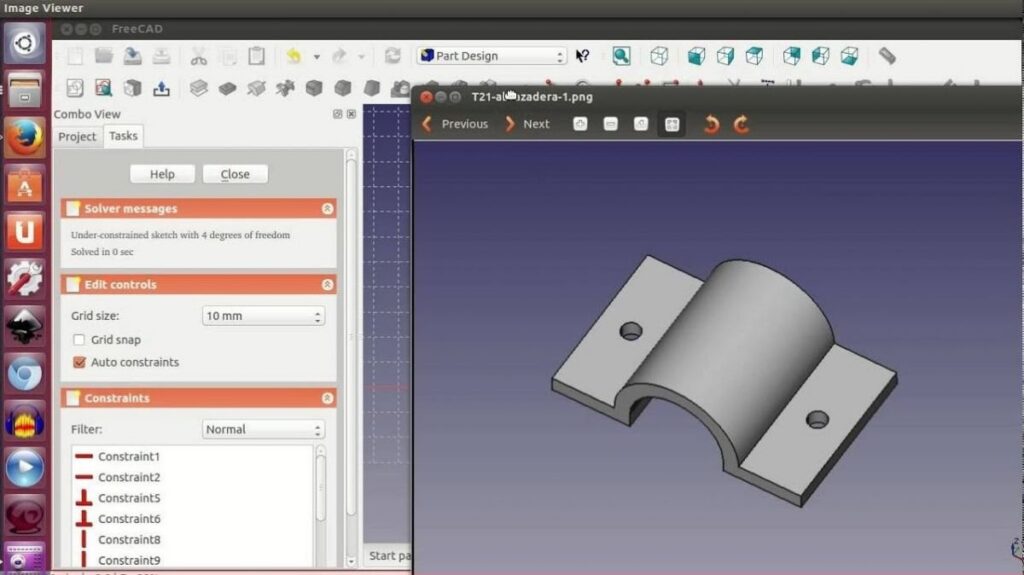Click the measure distance ruler icon
The height and width of the screenshot is (575, 1024).
click(886, 56)
